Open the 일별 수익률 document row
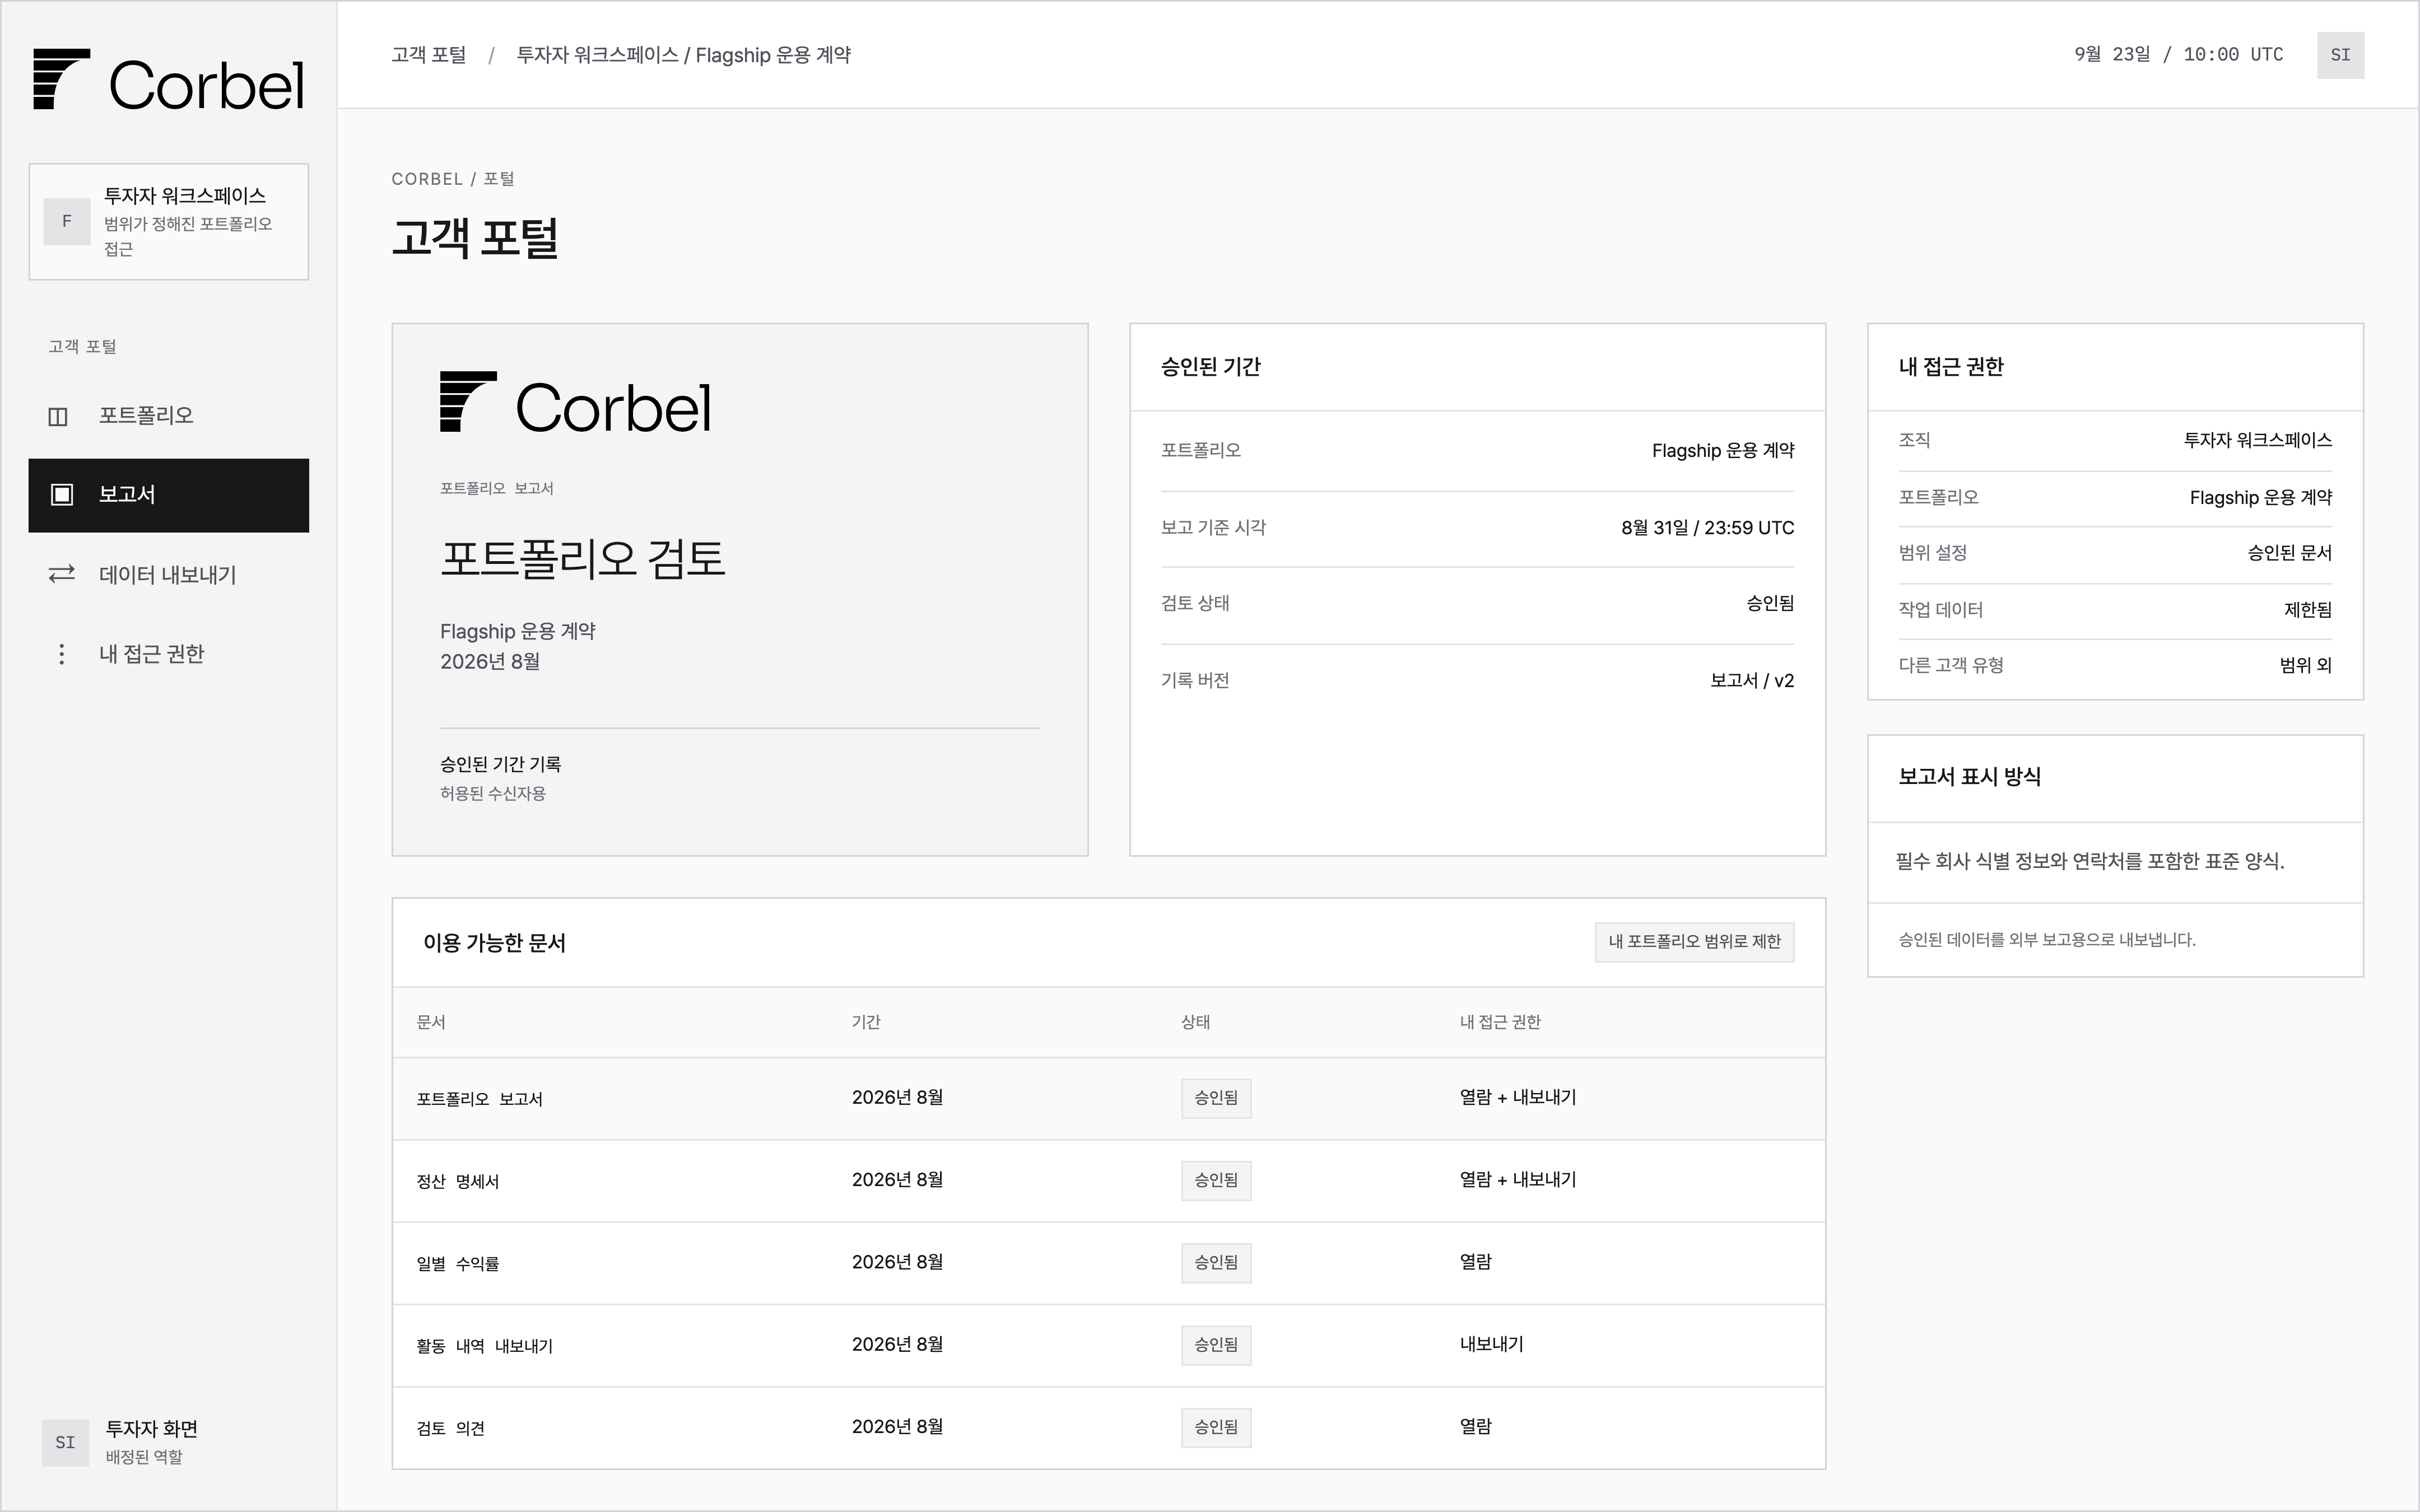 point(1108,1263)
